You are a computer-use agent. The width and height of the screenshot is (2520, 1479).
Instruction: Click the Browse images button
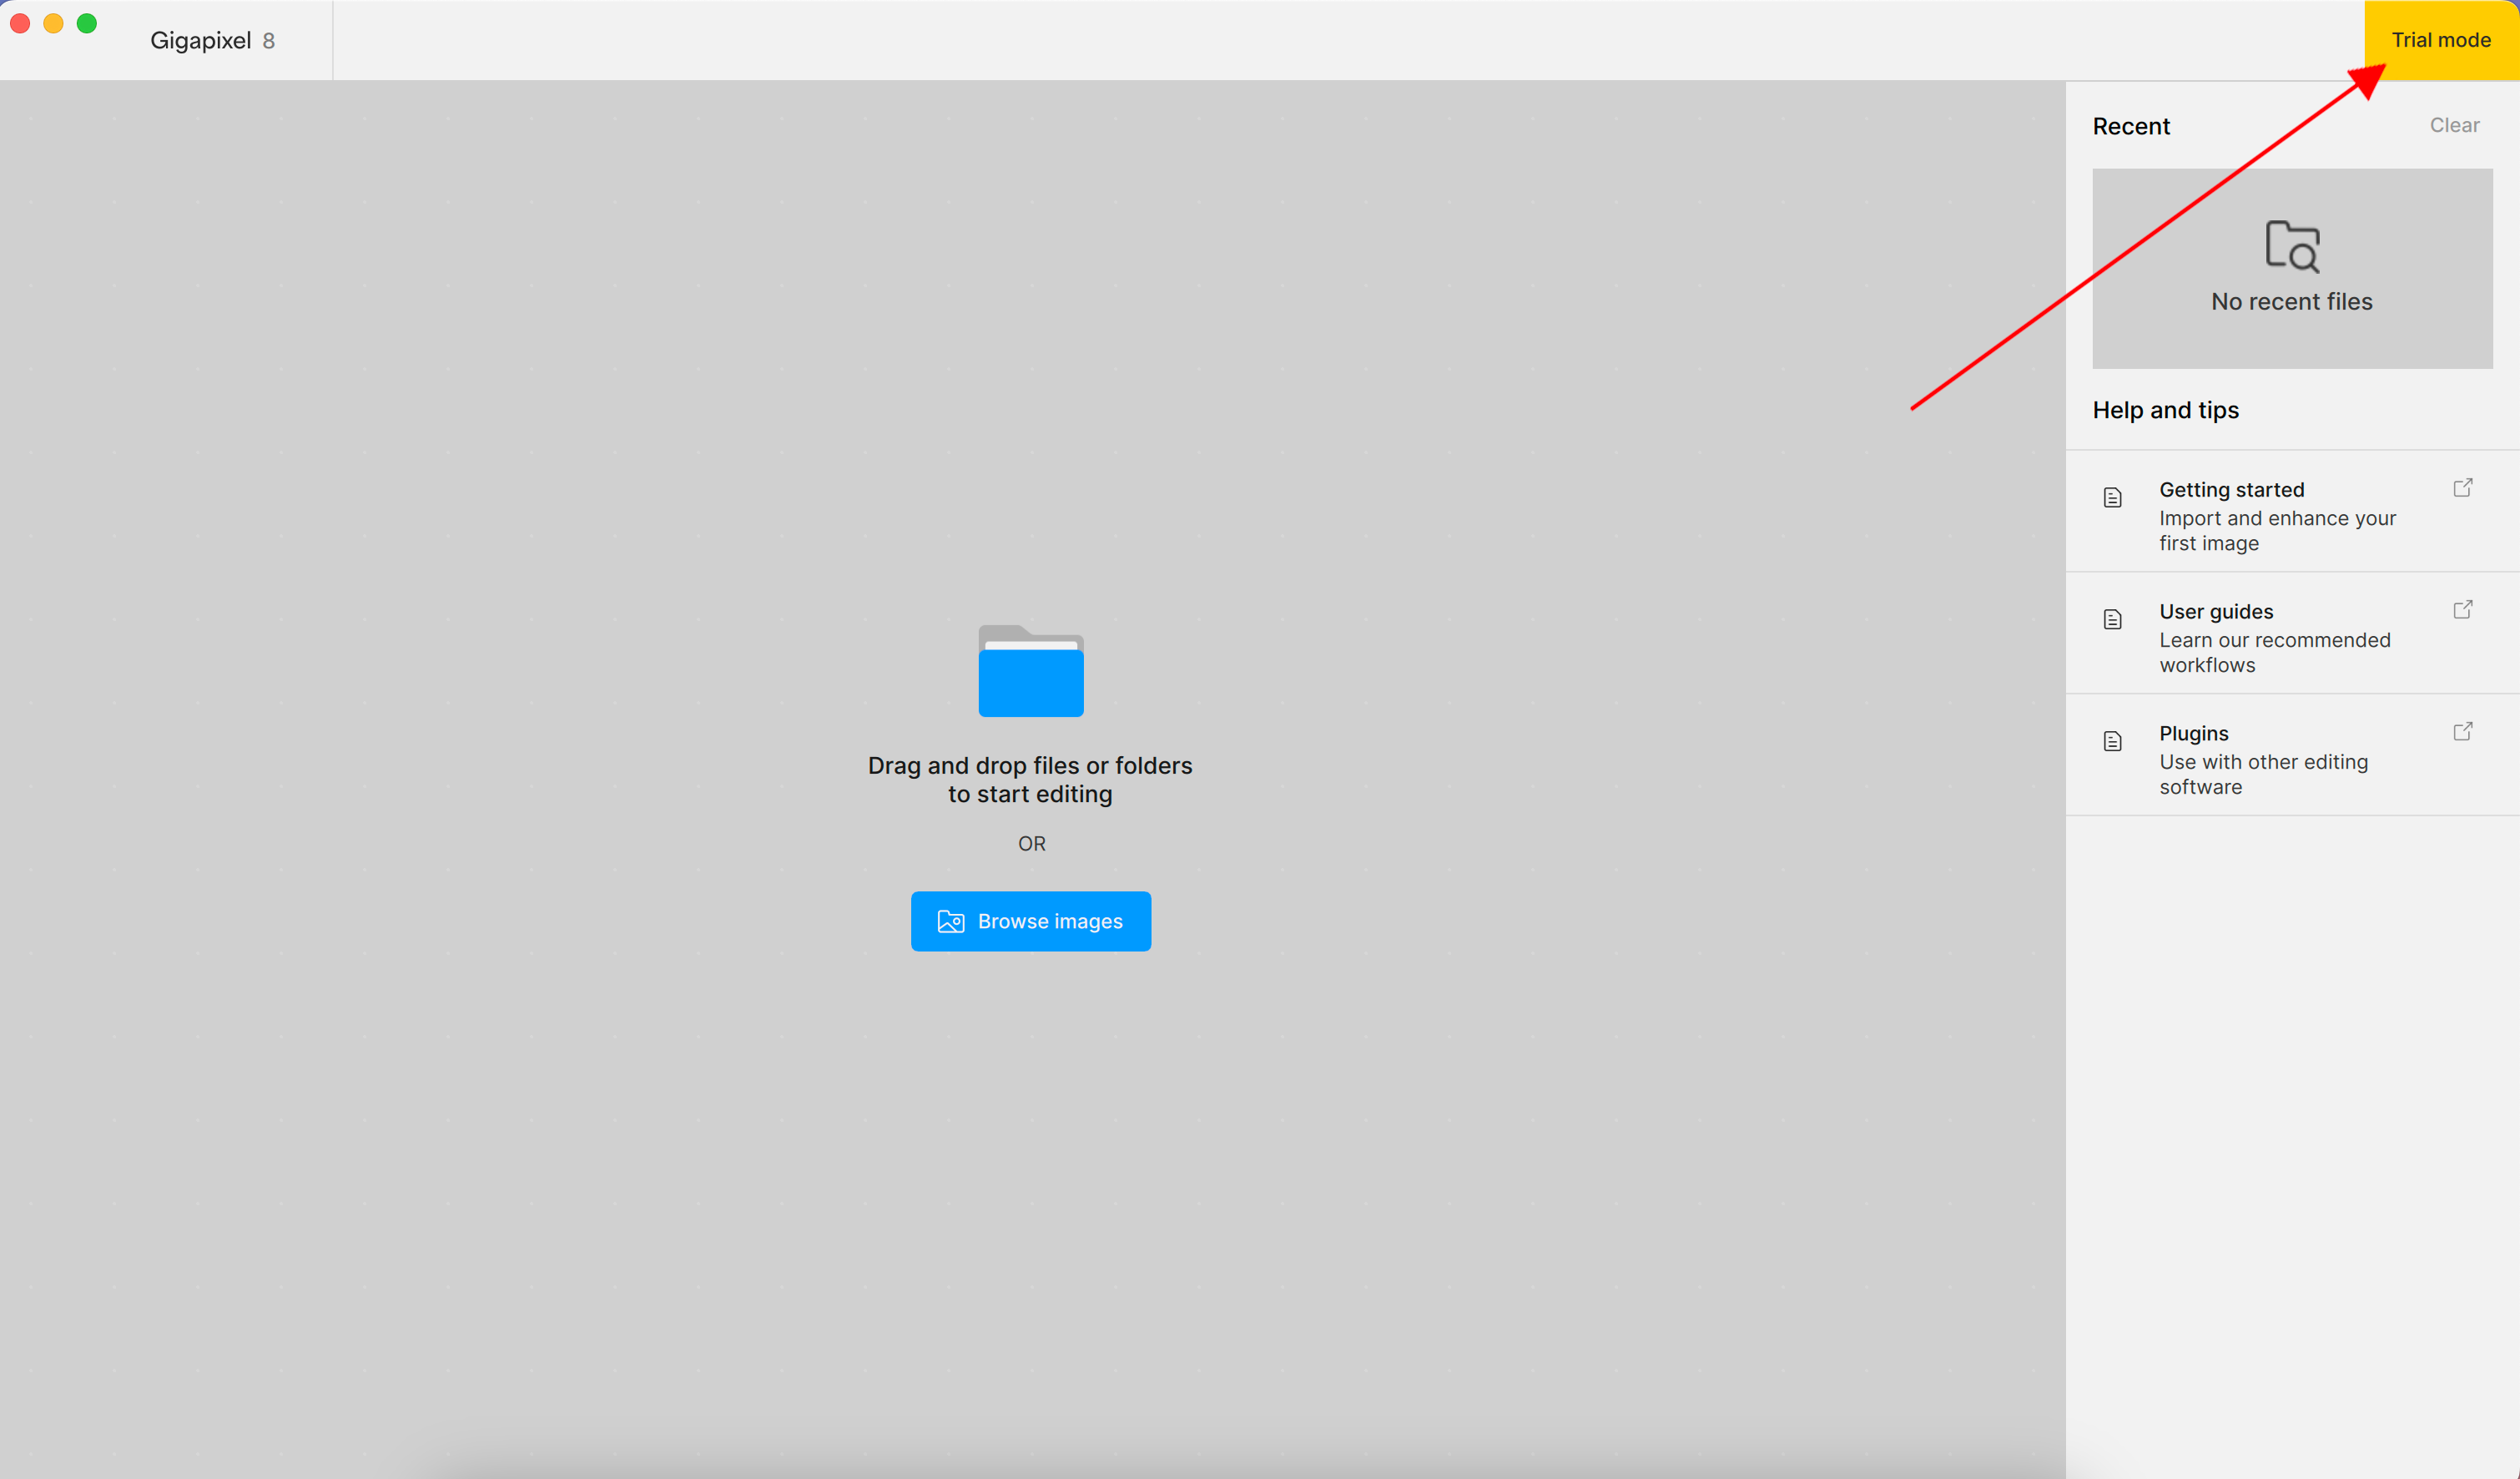(1030, 920)
